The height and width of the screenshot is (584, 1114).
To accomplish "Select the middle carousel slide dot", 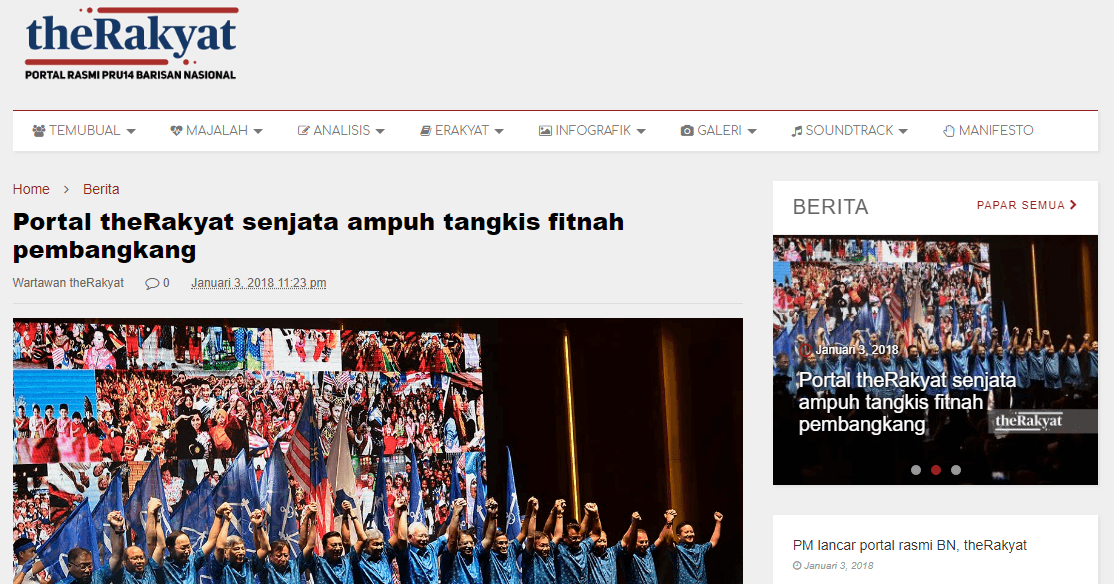I will click(936, 469).
